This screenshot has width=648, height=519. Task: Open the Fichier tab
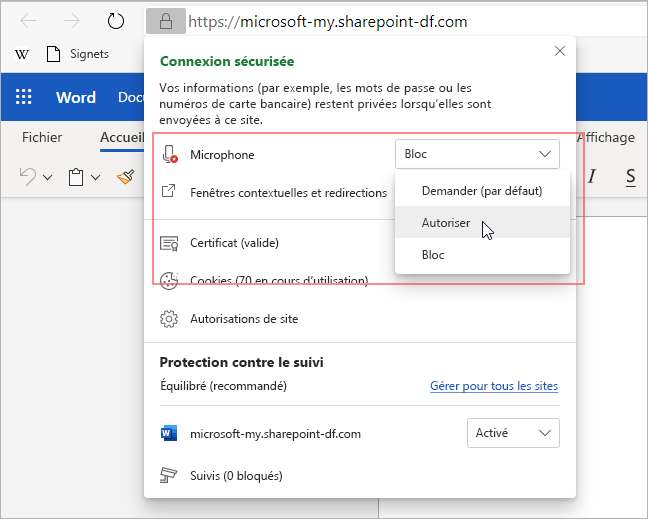(x=42, y=137)
